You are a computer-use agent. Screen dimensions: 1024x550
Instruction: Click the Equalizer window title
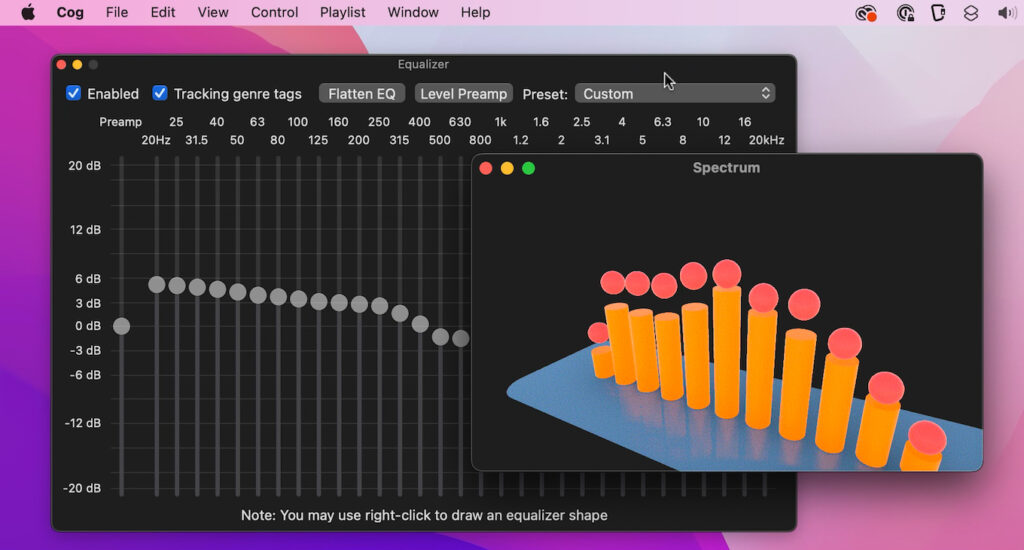coord(423,64)
